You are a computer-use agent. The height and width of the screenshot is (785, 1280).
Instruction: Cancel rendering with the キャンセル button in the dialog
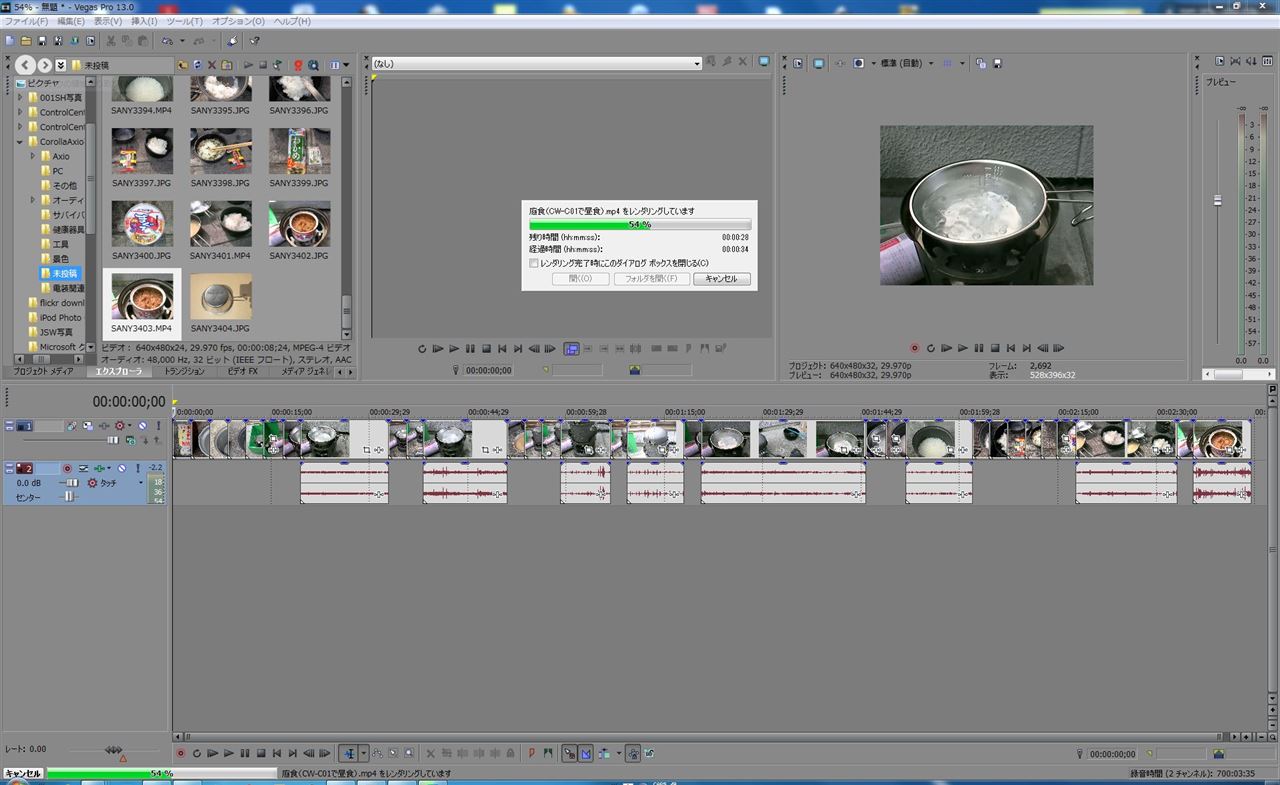(x=721, y=279)
